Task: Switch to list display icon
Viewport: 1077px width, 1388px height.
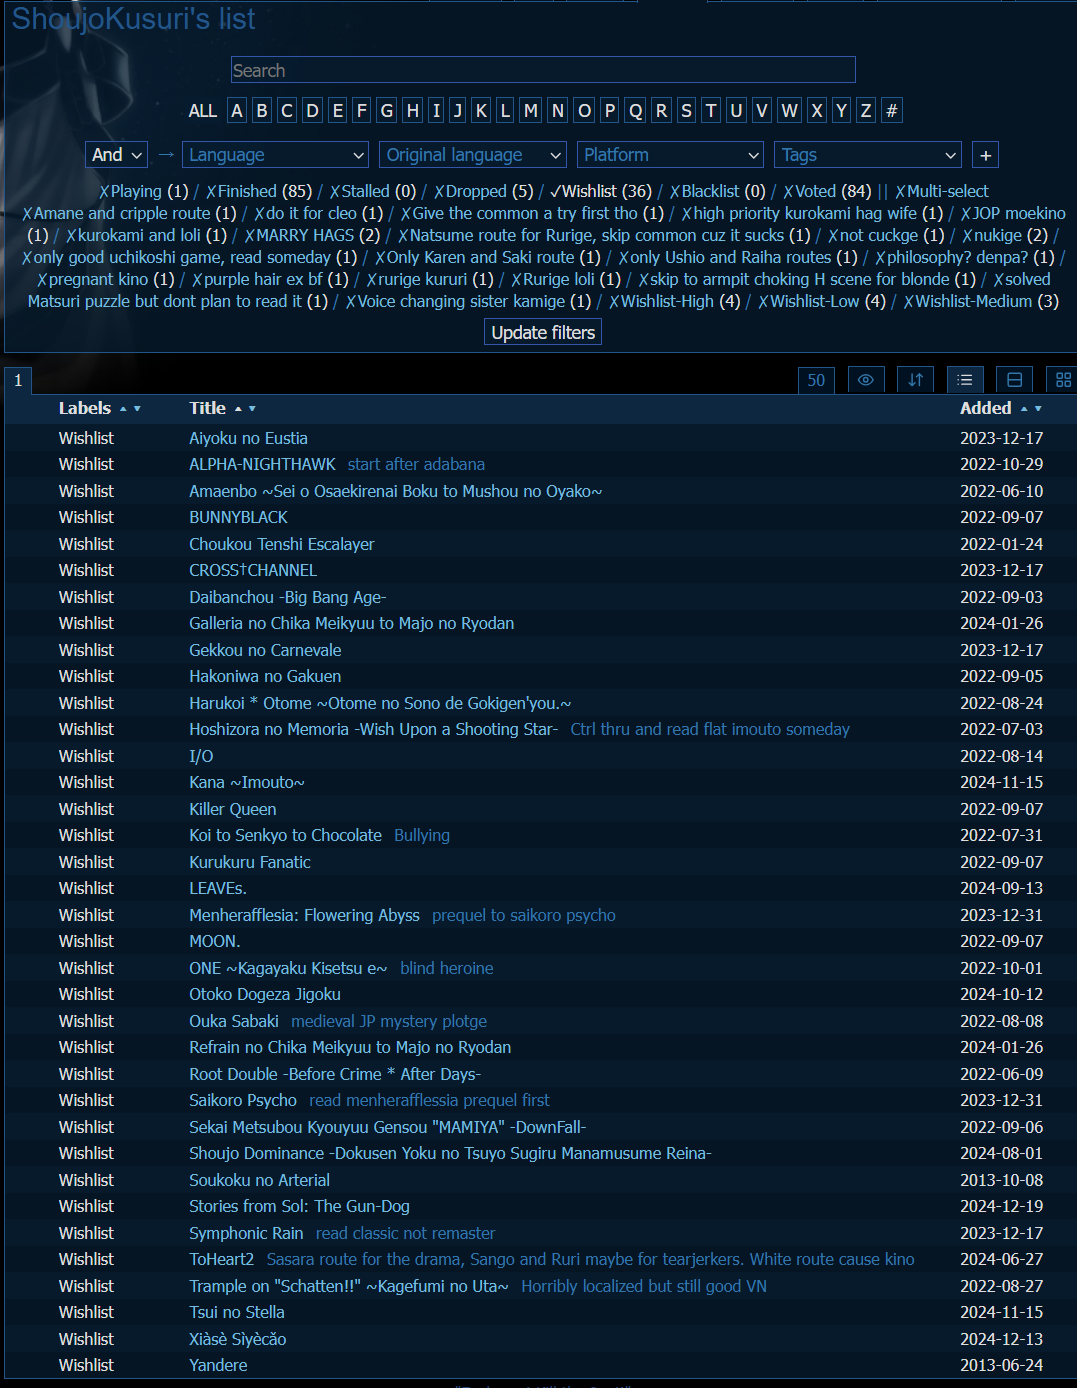Action: pyautogui.click(x=964, y=380)
